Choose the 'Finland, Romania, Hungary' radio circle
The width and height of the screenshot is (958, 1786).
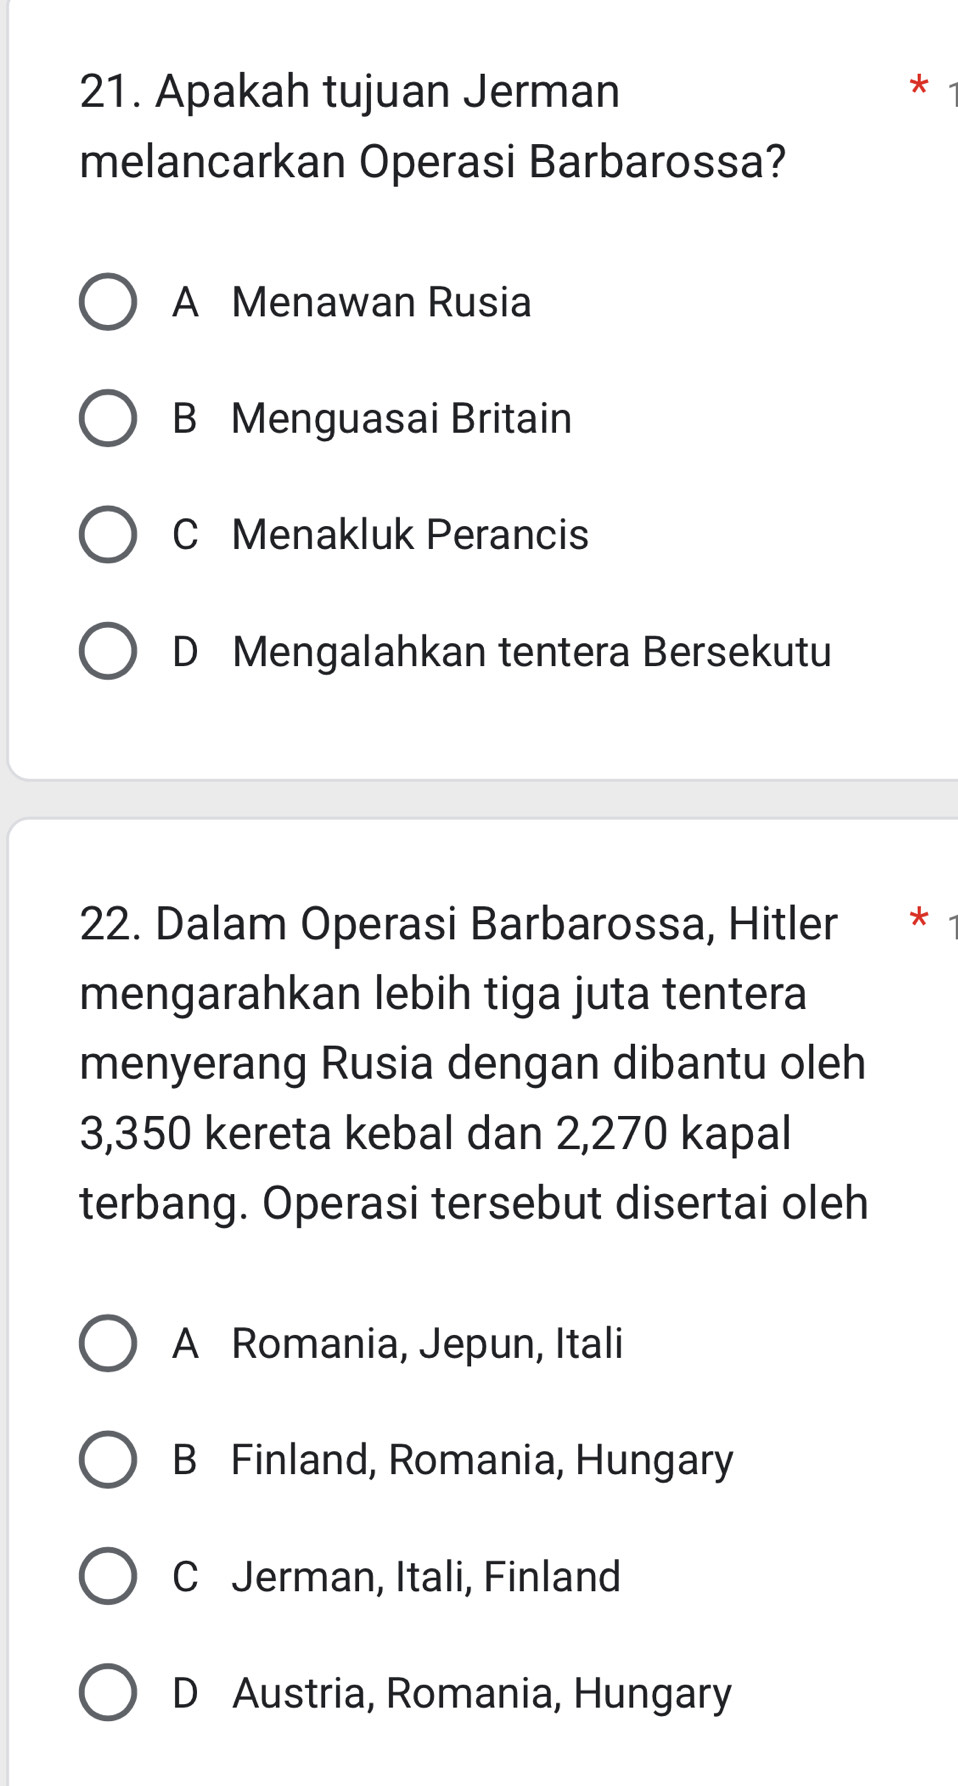[x=108, y=1460]
